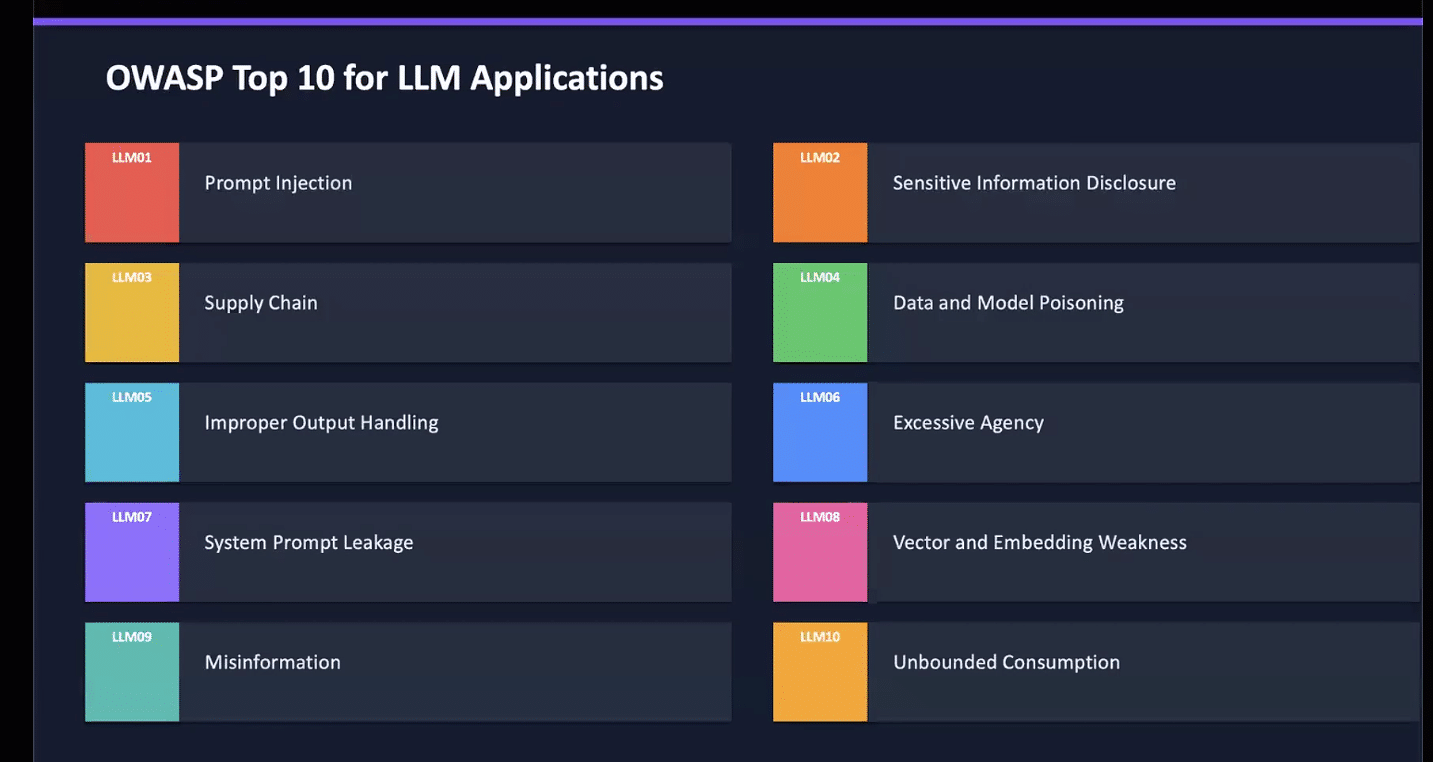Select the Data and Model Poisoning text
The height and width of the screenshot is (762, 1433).
1008,303
